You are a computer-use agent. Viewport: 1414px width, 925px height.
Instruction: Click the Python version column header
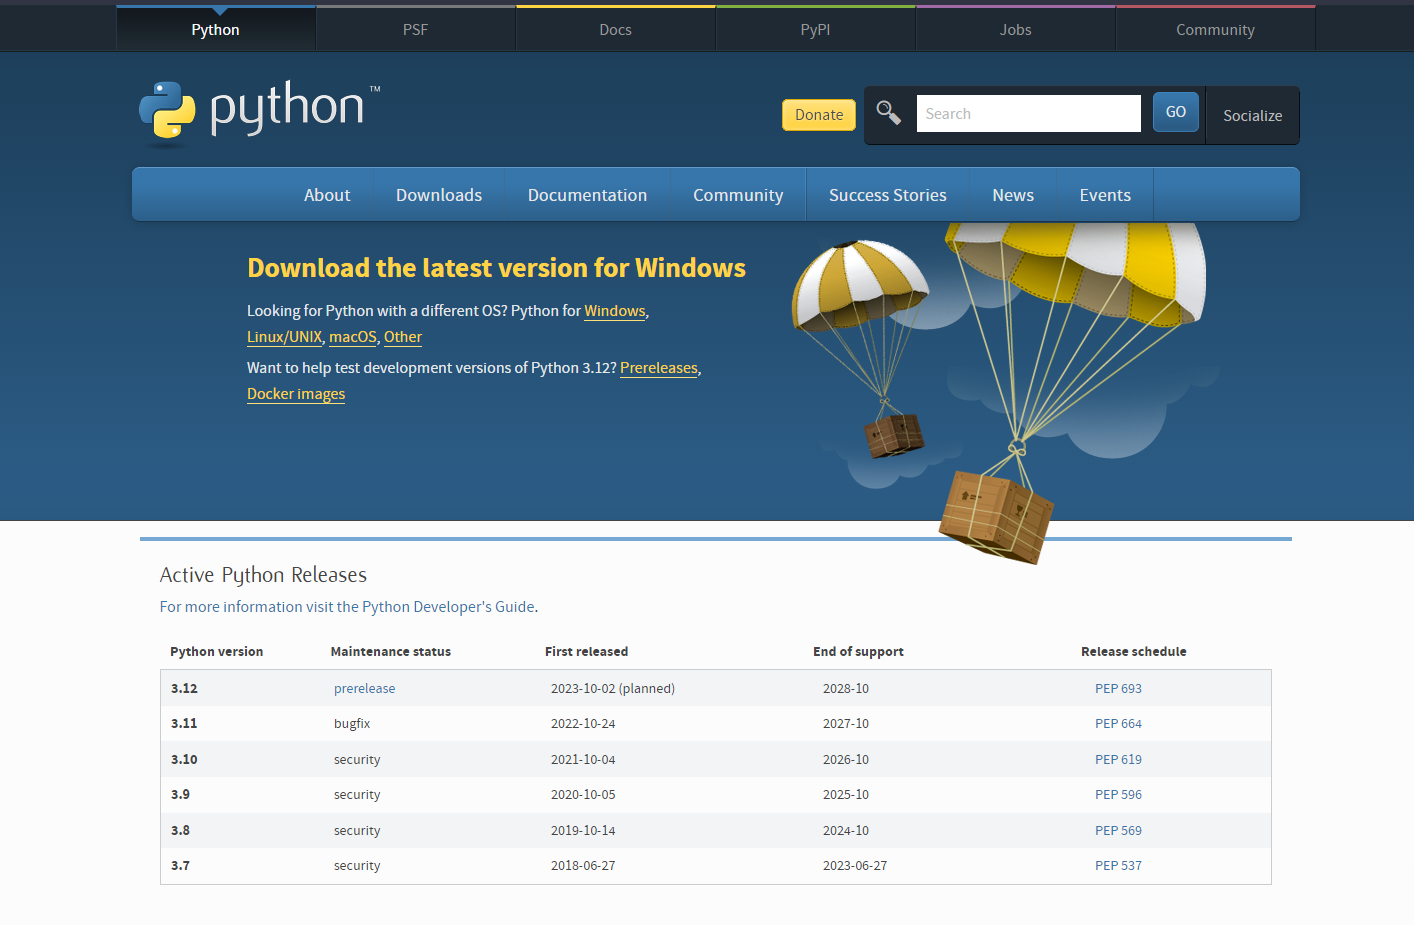point(217,652)
